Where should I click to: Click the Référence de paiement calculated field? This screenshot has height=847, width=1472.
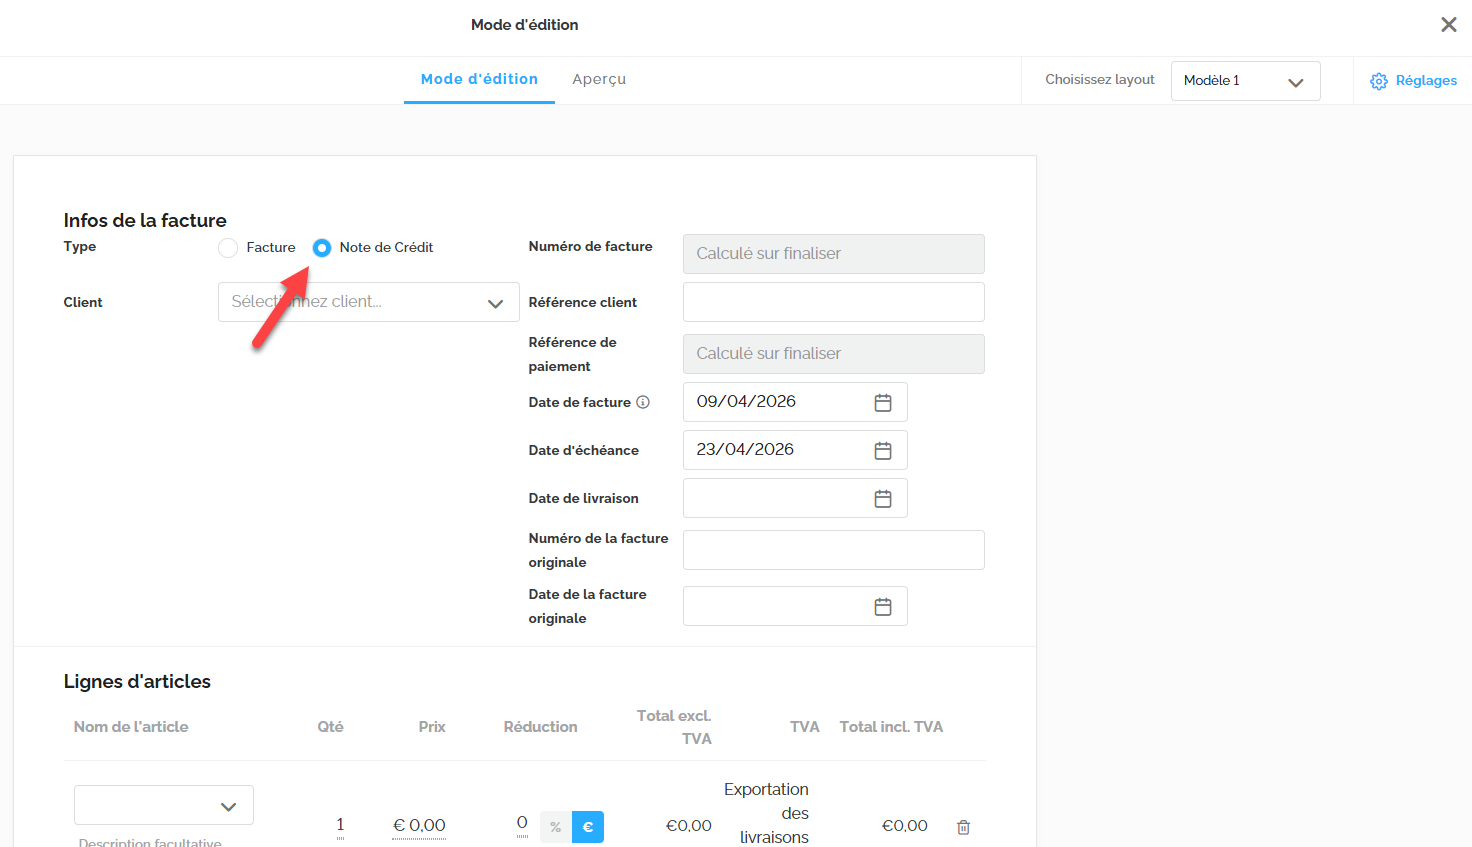[834, 354]
